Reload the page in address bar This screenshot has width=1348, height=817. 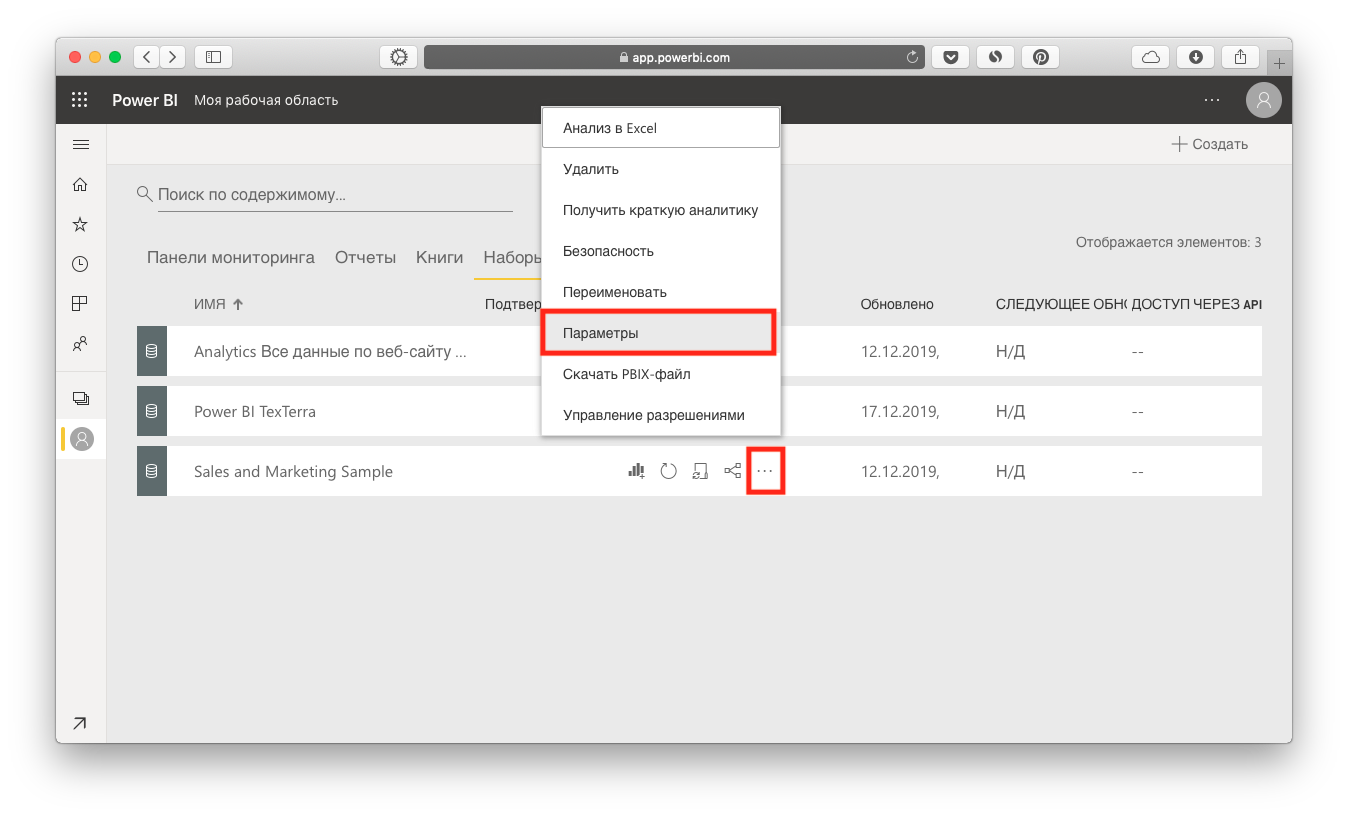[x=912, y=57]
